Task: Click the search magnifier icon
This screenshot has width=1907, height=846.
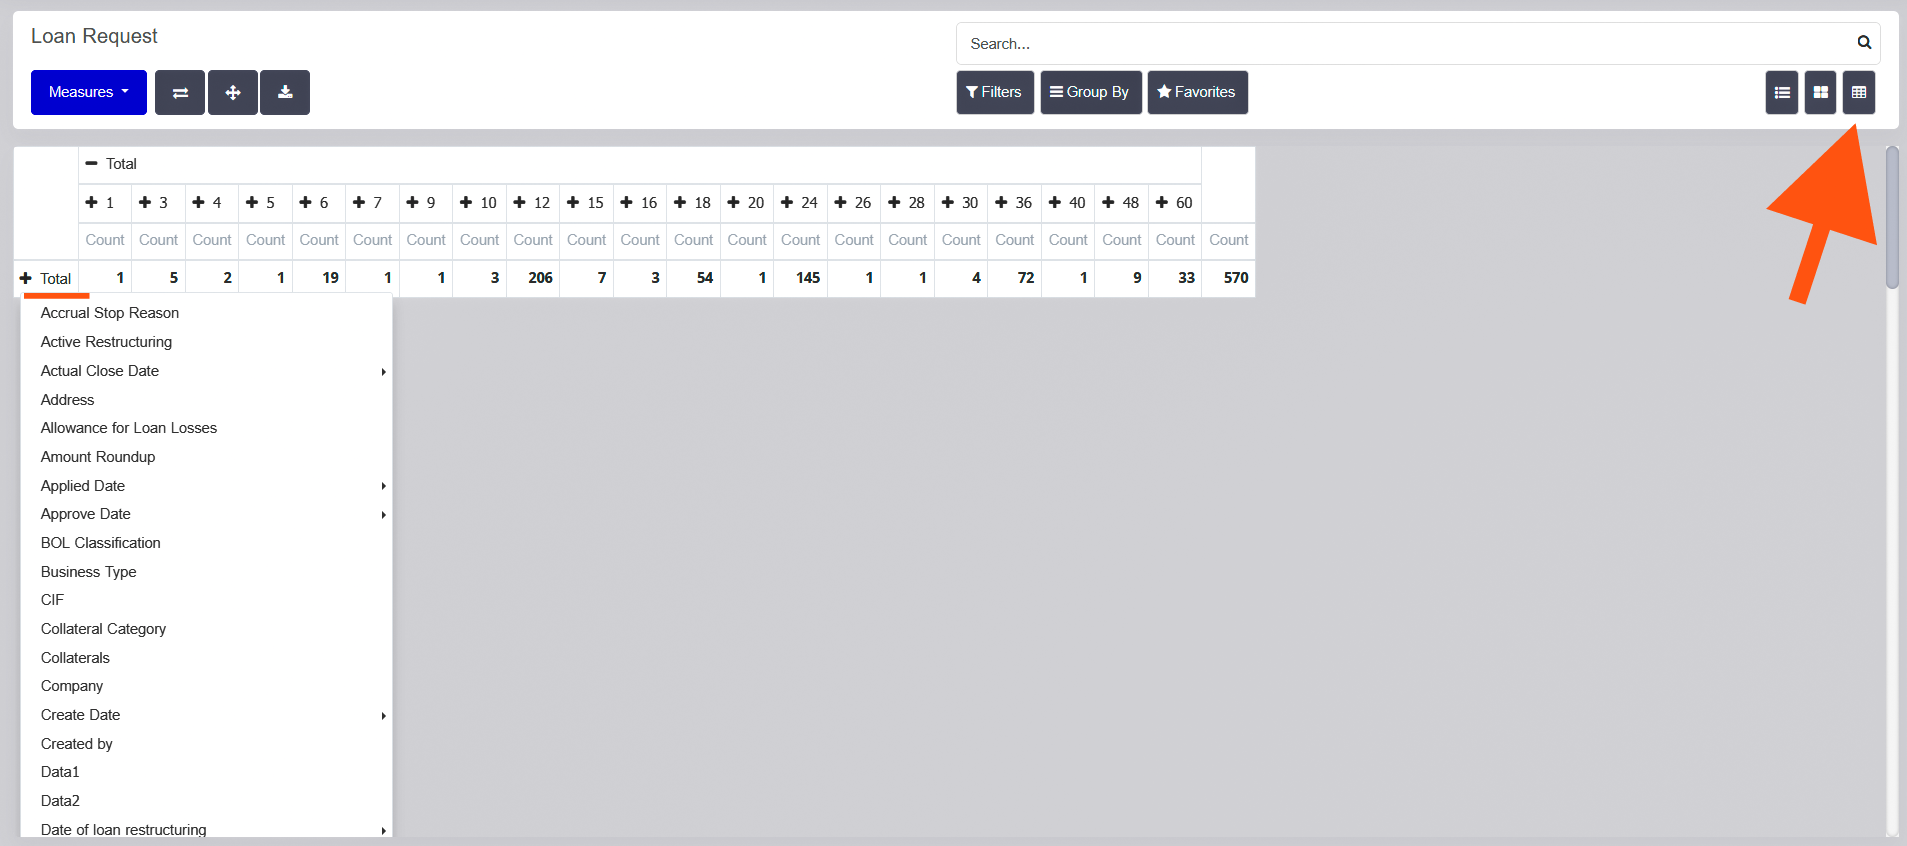Action: [x=1864, y=43]
